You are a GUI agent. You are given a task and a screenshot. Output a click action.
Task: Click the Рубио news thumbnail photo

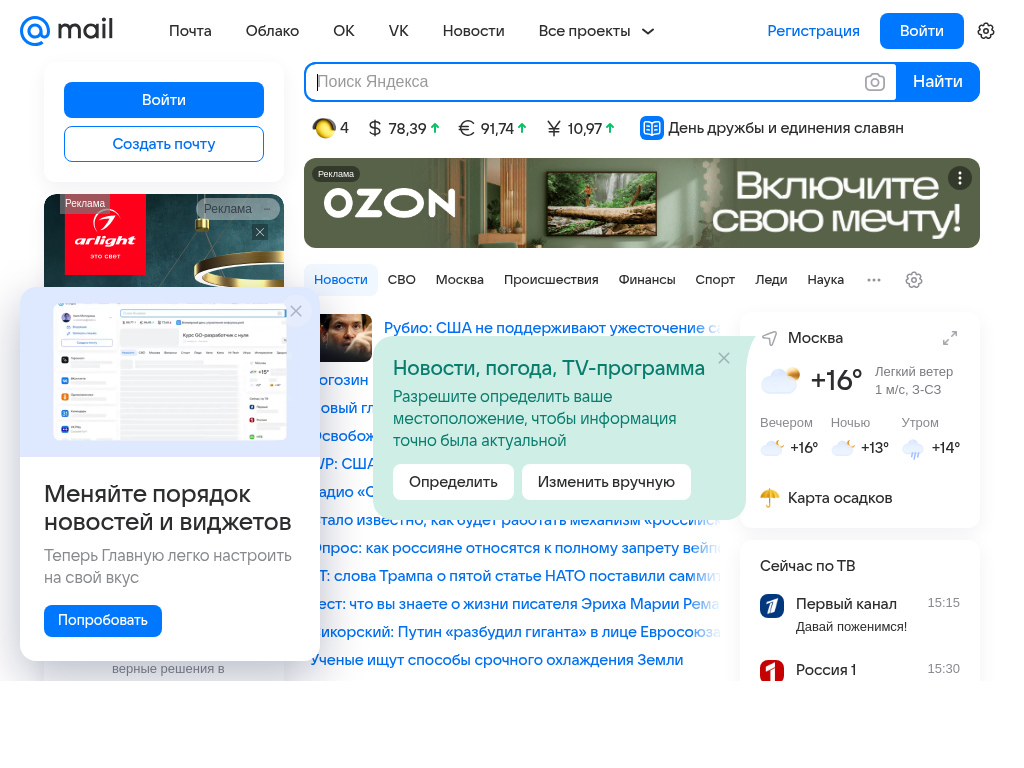345,338
